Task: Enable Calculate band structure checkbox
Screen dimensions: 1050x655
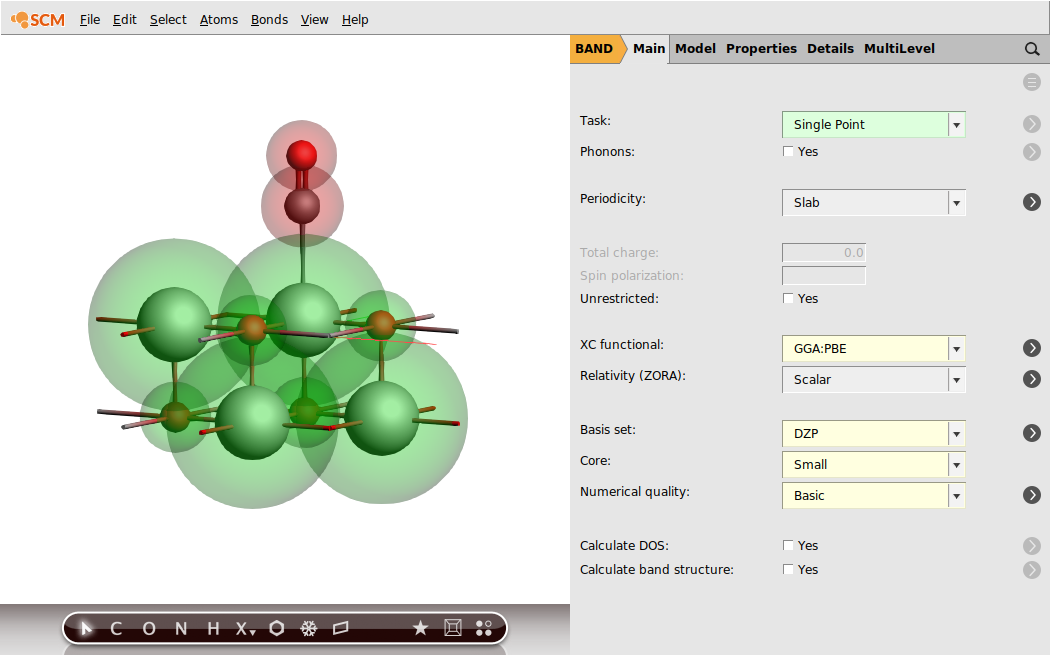Action: coord(788,569)
